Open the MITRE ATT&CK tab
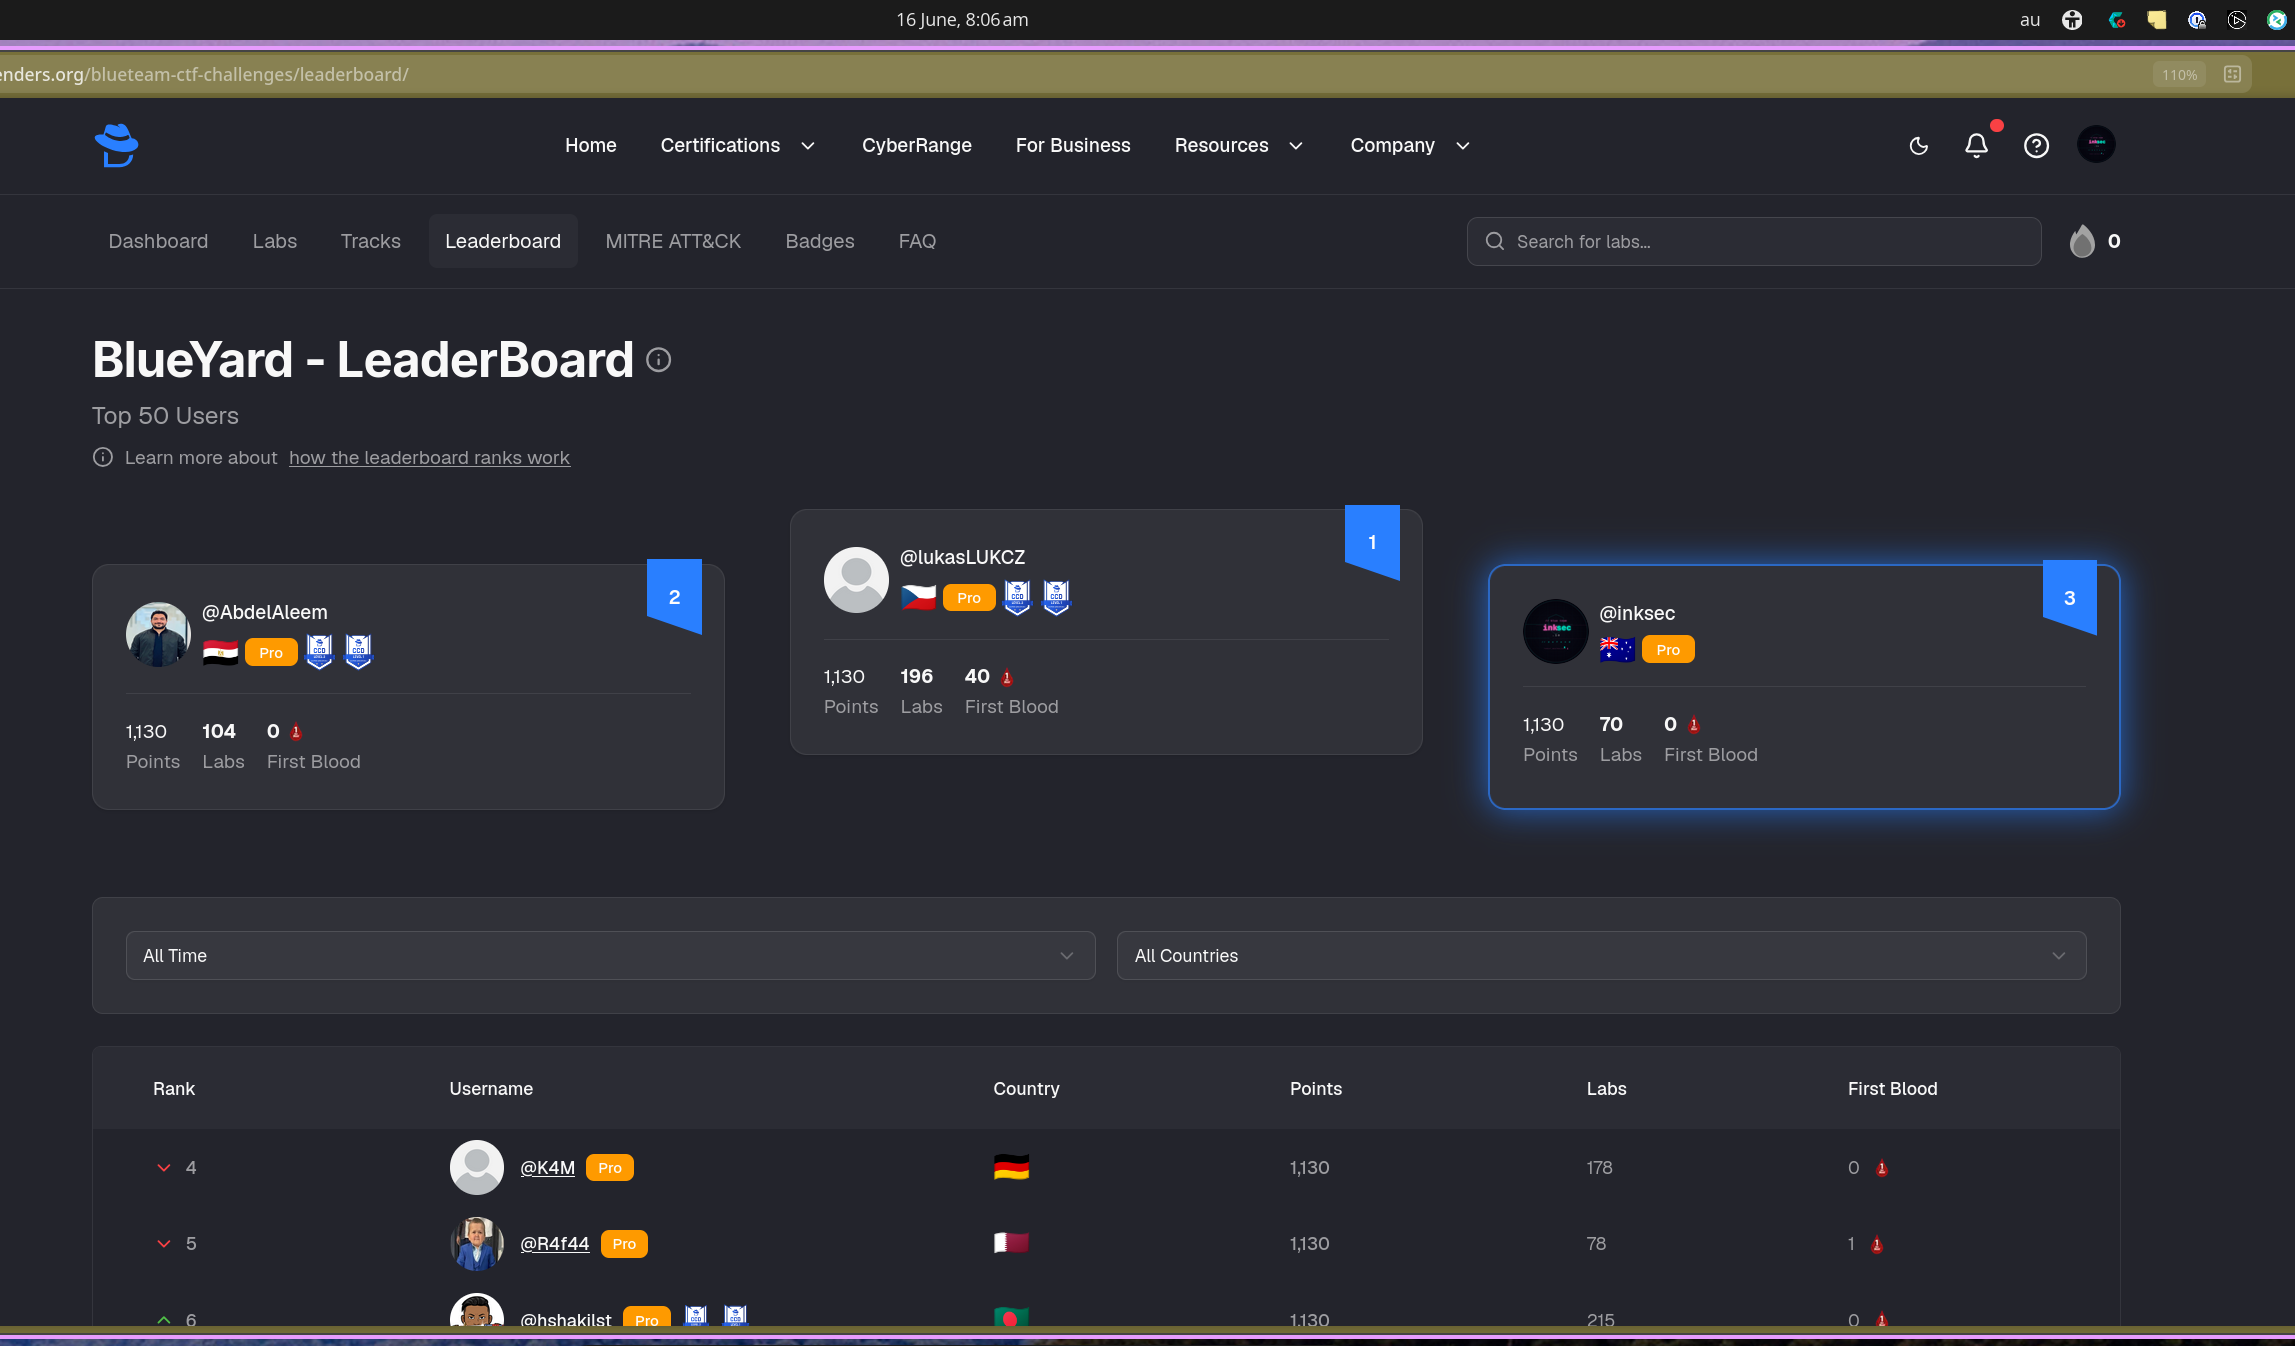The height and width of the screenshot is (1346, 2295). 673,241
